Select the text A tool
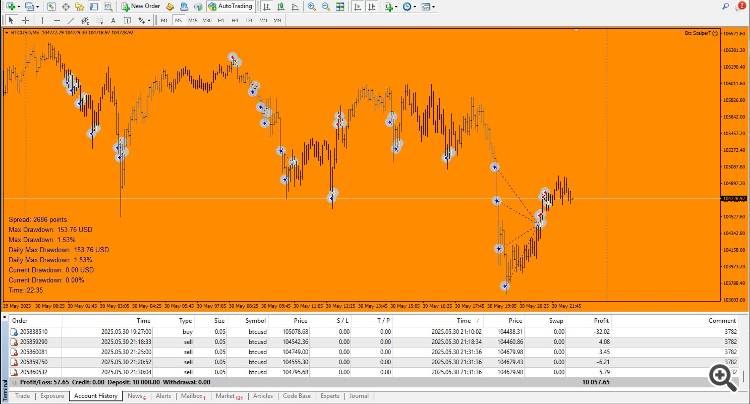This screenshot has width=750, height=404. (113, 21)
